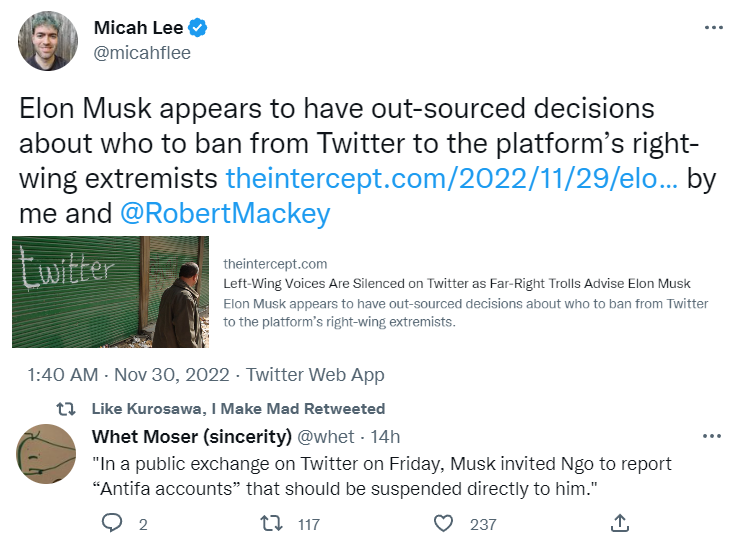Open 'Like Kurosawa, I Make Mad Retweeted' profile
This screenshot has width=740, height=550.
tap(238, 409)
